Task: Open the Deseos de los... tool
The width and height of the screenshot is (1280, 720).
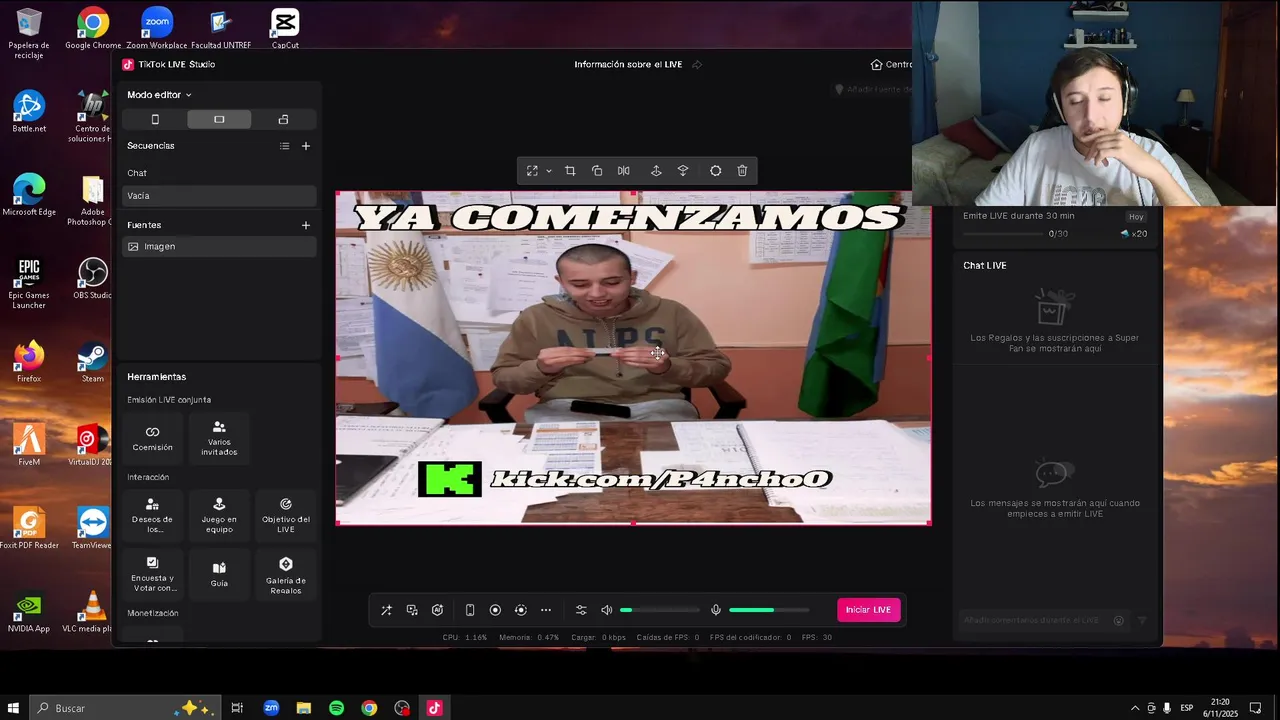Action: [x=152, y=515]
